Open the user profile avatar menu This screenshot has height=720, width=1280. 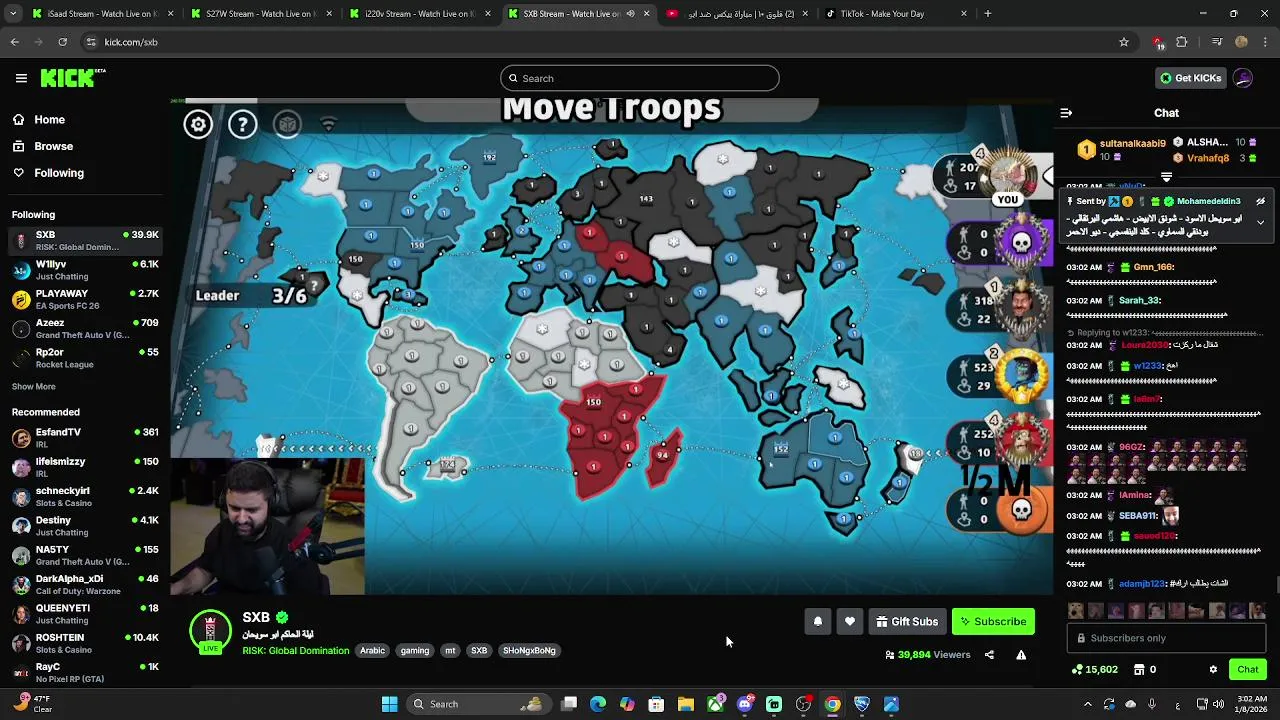(1243, 78)
